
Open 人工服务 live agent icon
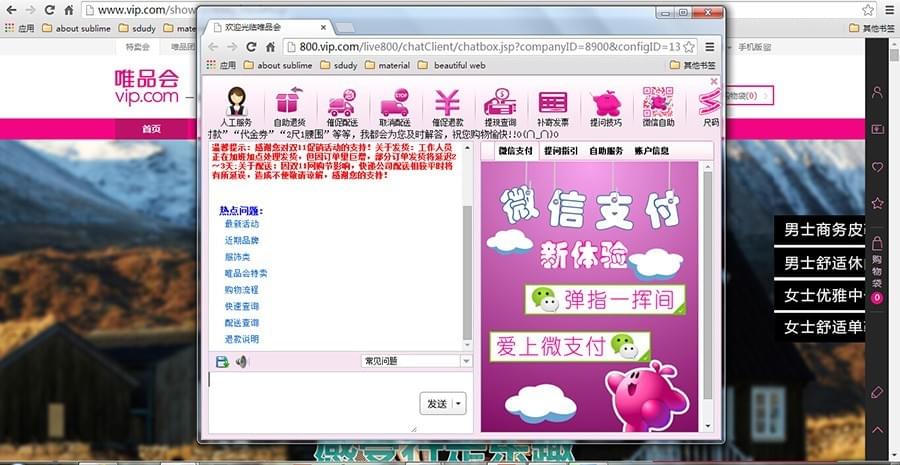point(236,107)
